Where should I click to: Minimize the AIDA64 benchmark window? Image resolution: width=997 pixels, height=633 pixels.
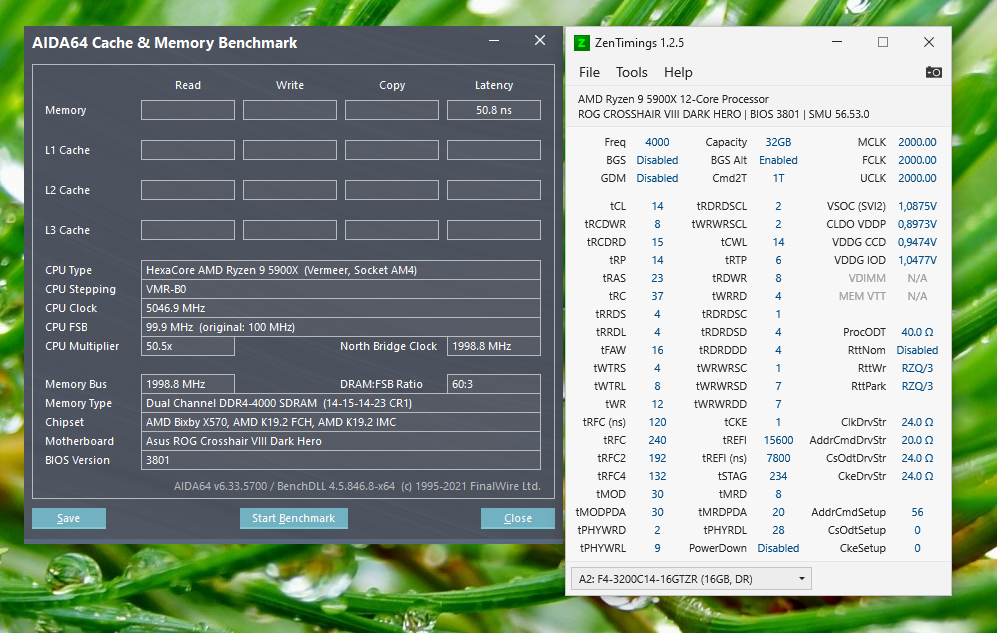click(494, 41)
